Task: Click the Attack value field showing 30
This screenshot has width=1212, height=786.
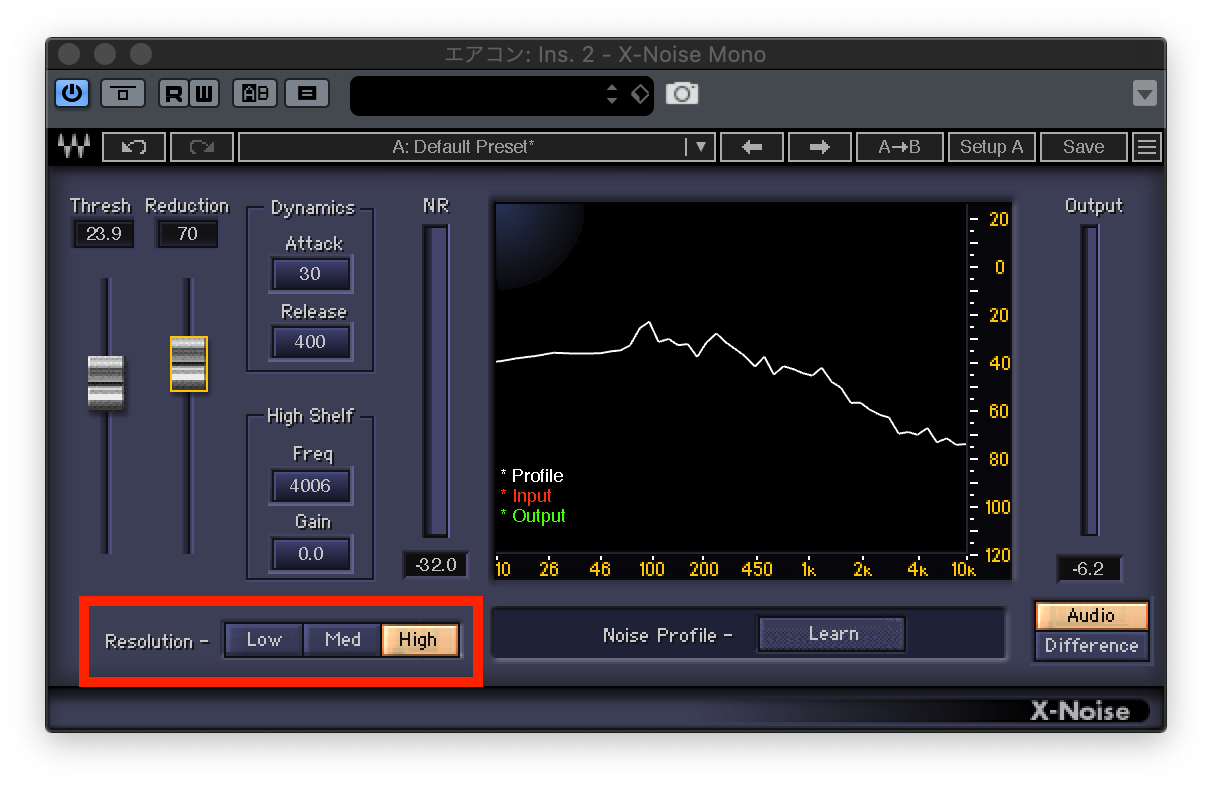Action: (x=311, y=273)
